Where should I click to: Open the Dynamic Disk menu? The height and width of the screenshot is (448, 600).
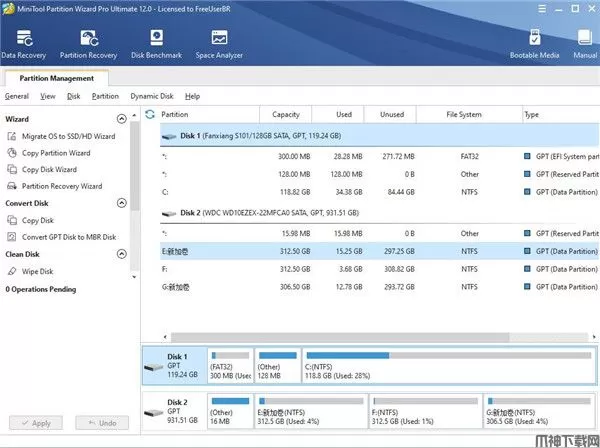(x=151, y=96)
